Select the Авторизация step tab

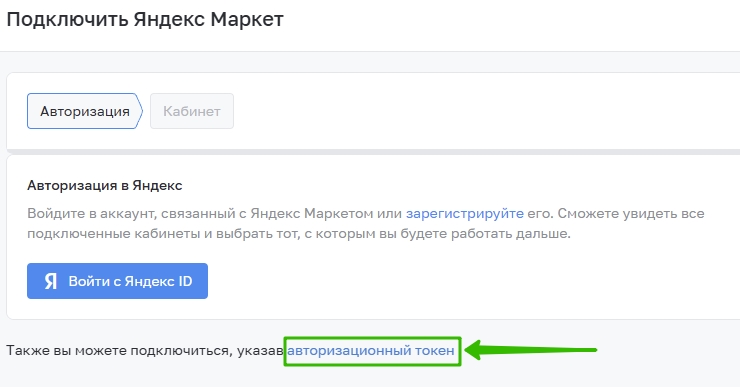click(x=85, y=111)
